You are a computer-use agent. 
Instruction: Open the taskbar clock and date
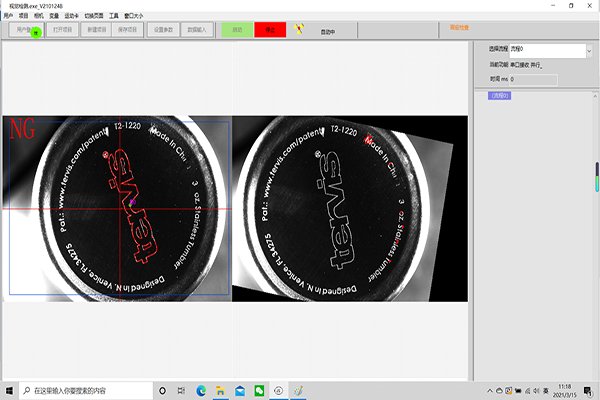(x=564, y=391)
